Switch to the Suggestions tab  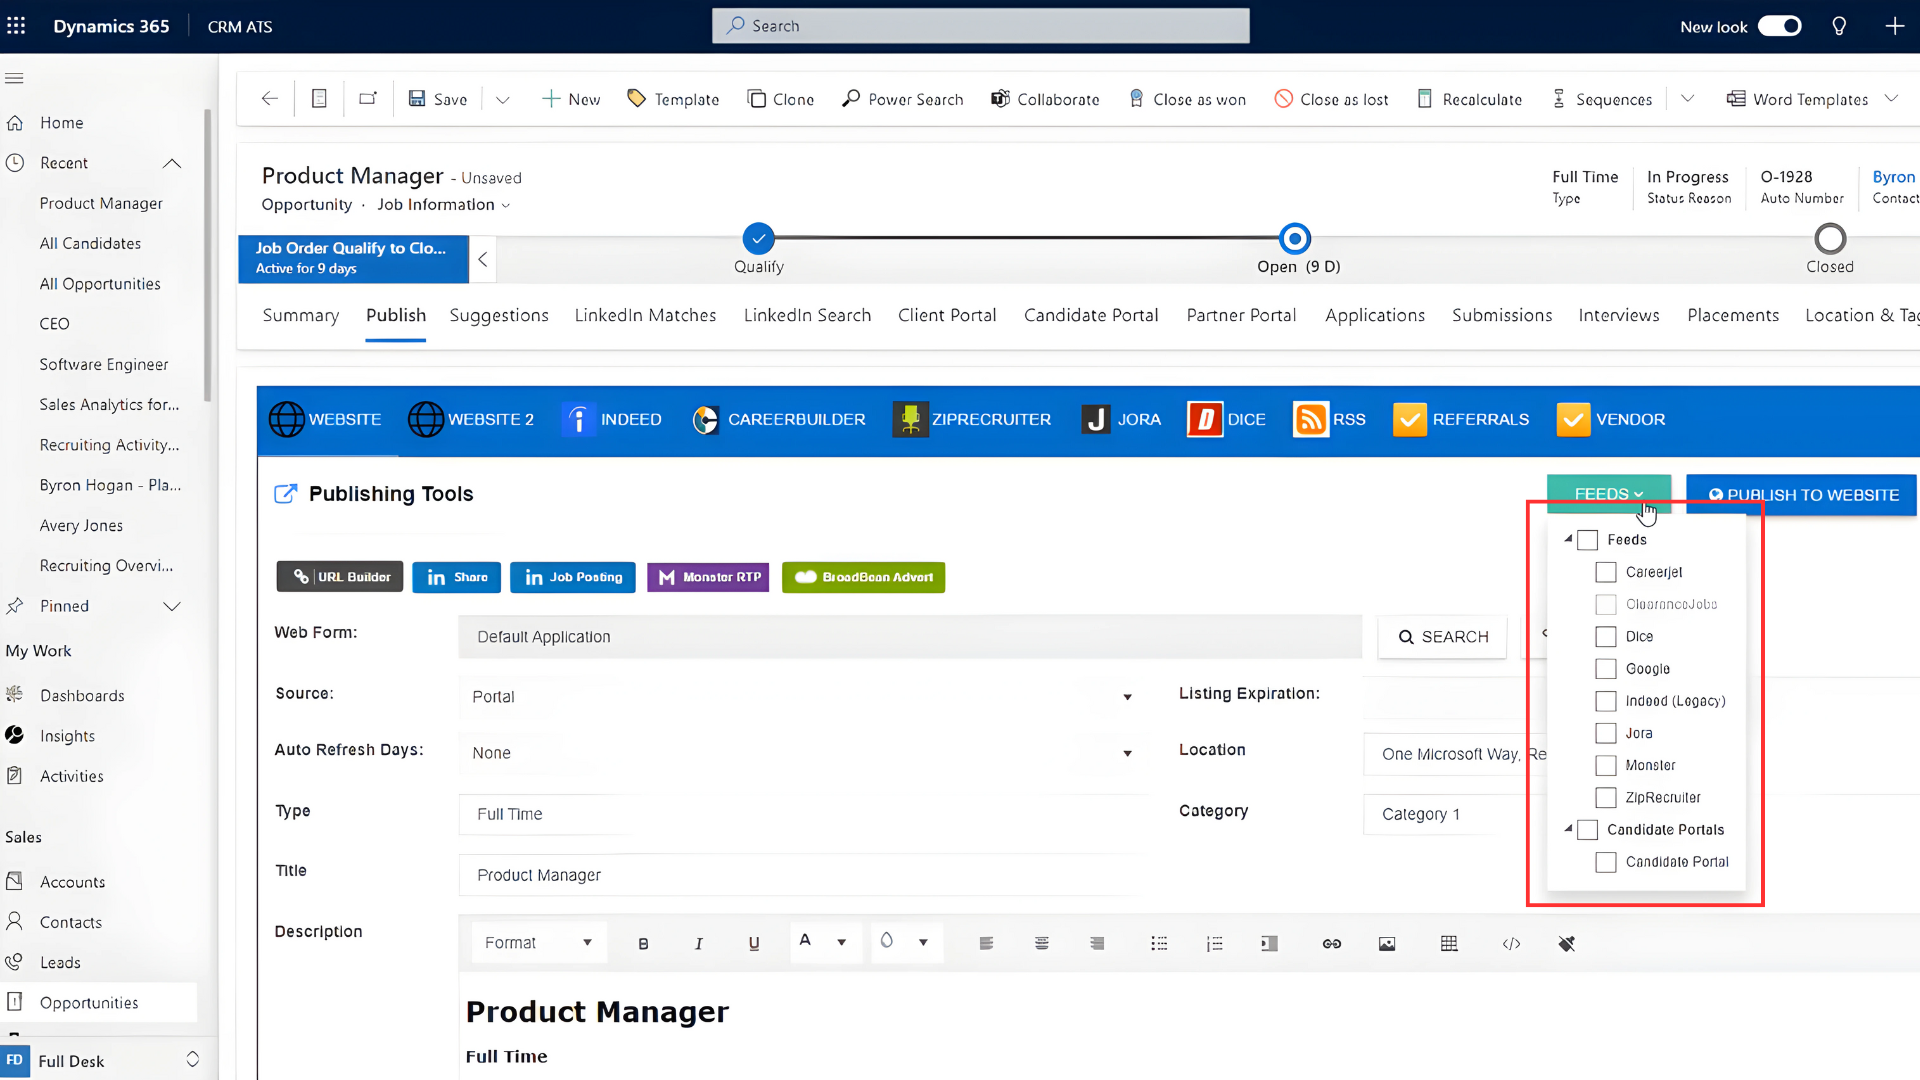click(x=499, y=315)
